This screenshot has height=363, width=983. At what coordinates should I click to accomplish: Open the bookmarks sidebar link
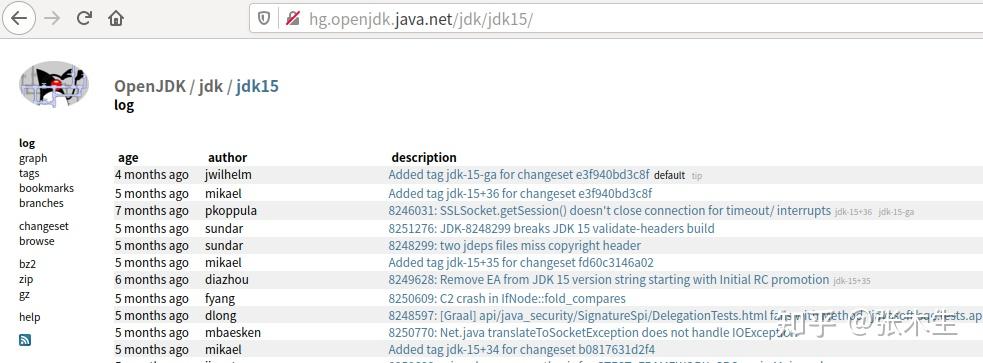pos(46,188)
